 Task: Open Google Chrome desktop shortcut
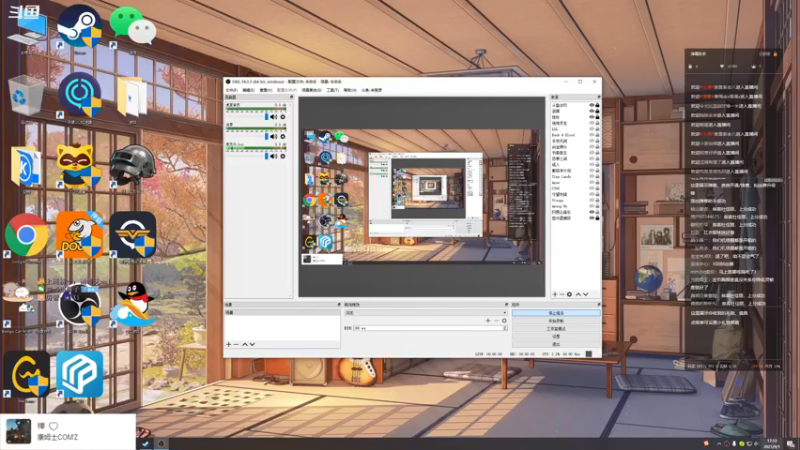click(27, 237)
